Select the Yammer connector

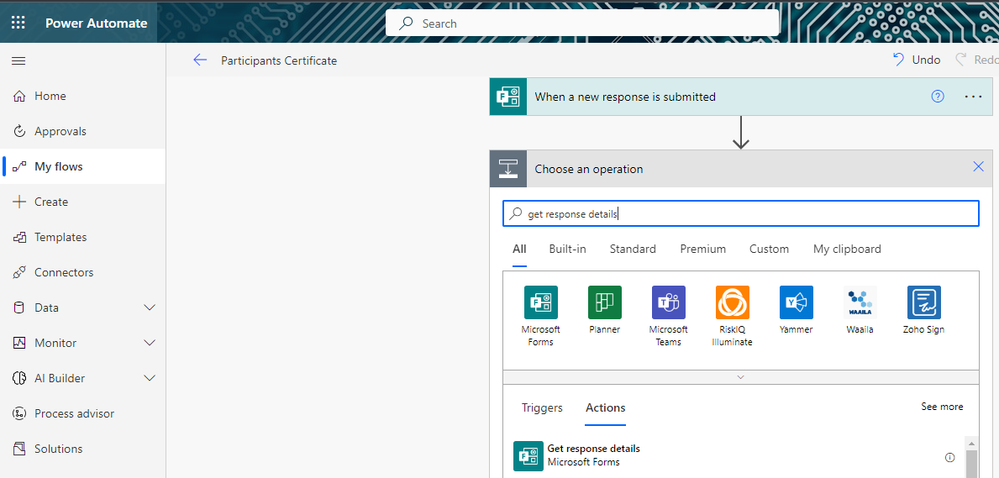tap(796, 310)
